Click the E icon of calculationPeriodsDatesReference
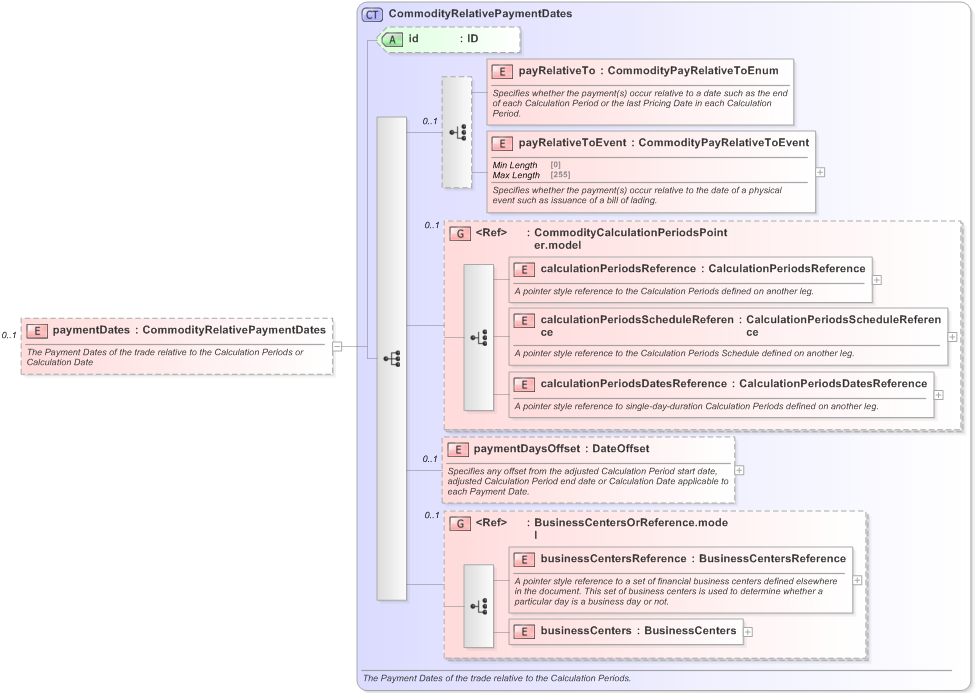Image resolution: width=975 pixels, height=693 pixels. 524,384
